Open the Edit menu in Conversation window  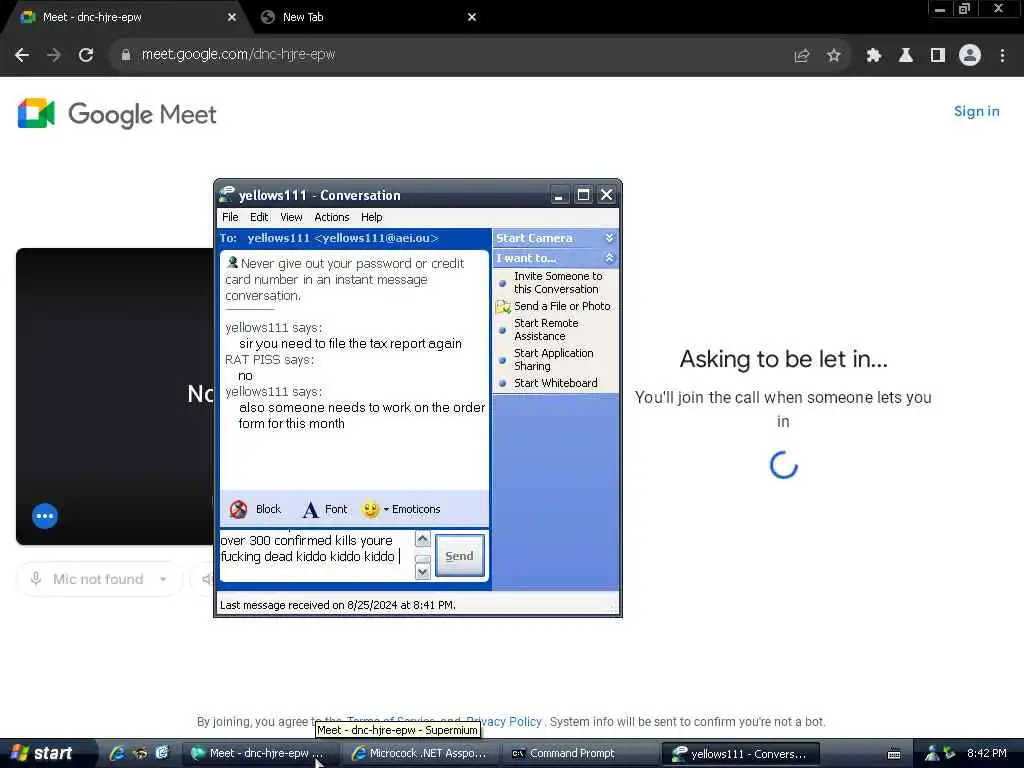coord(259,217)
